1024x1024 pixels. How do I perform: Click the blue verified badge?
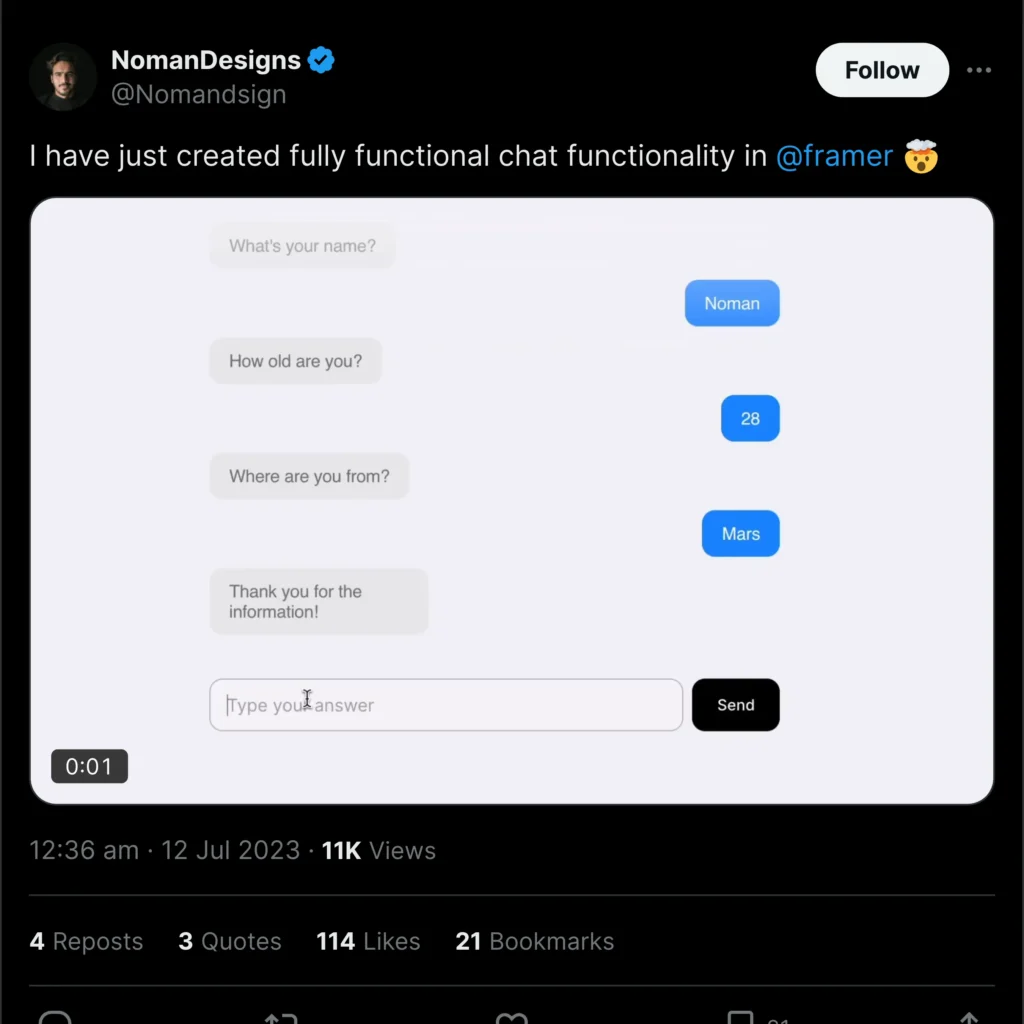click(x=321, y=60)
